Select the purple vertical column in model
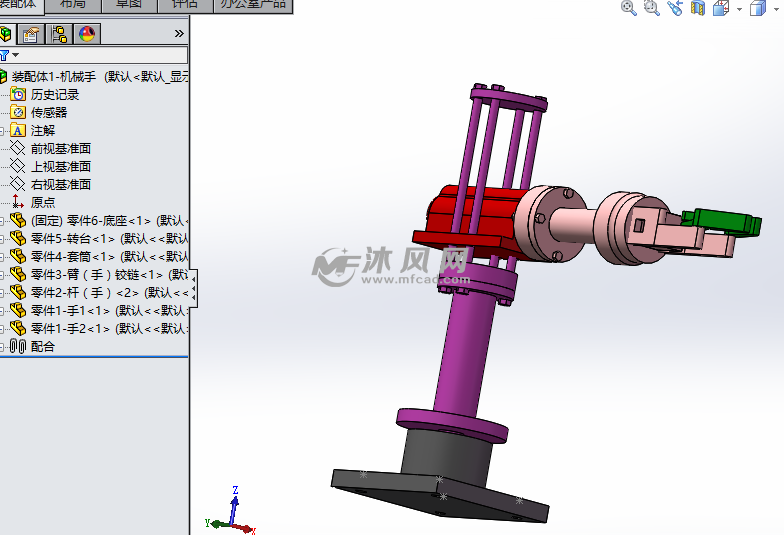The width and height of the screenshot is (784, 535). click(462, 355)
